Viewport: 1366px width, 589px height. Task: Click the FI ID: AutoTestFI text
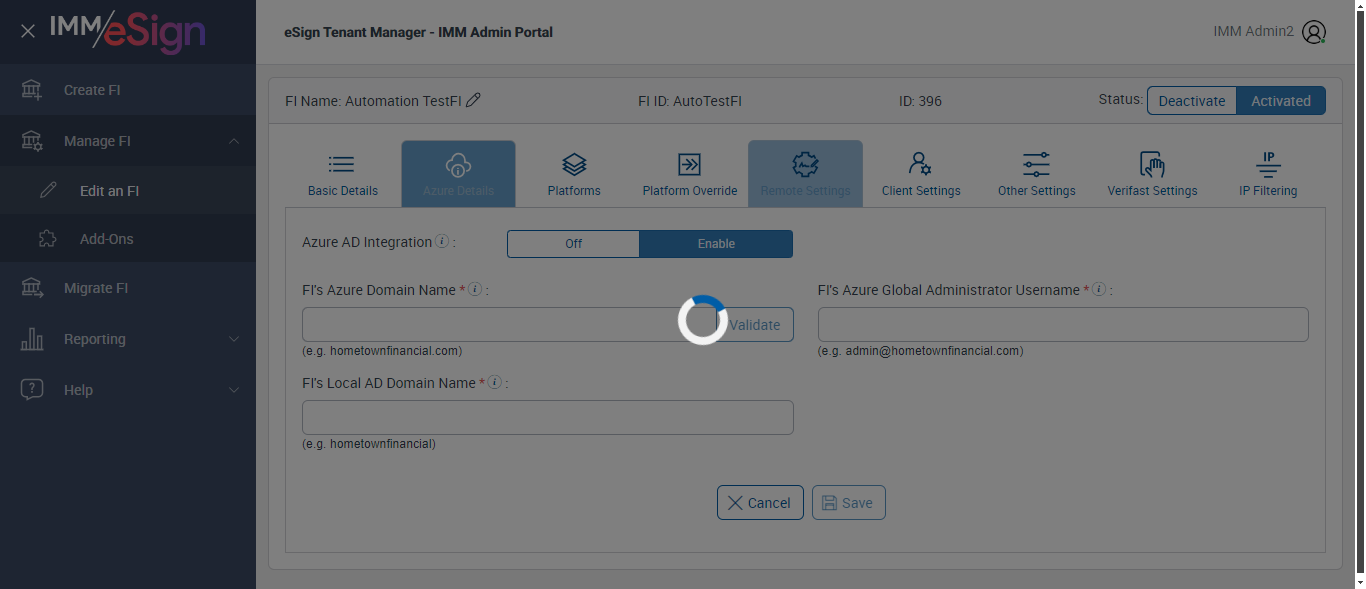click(690, 101)
